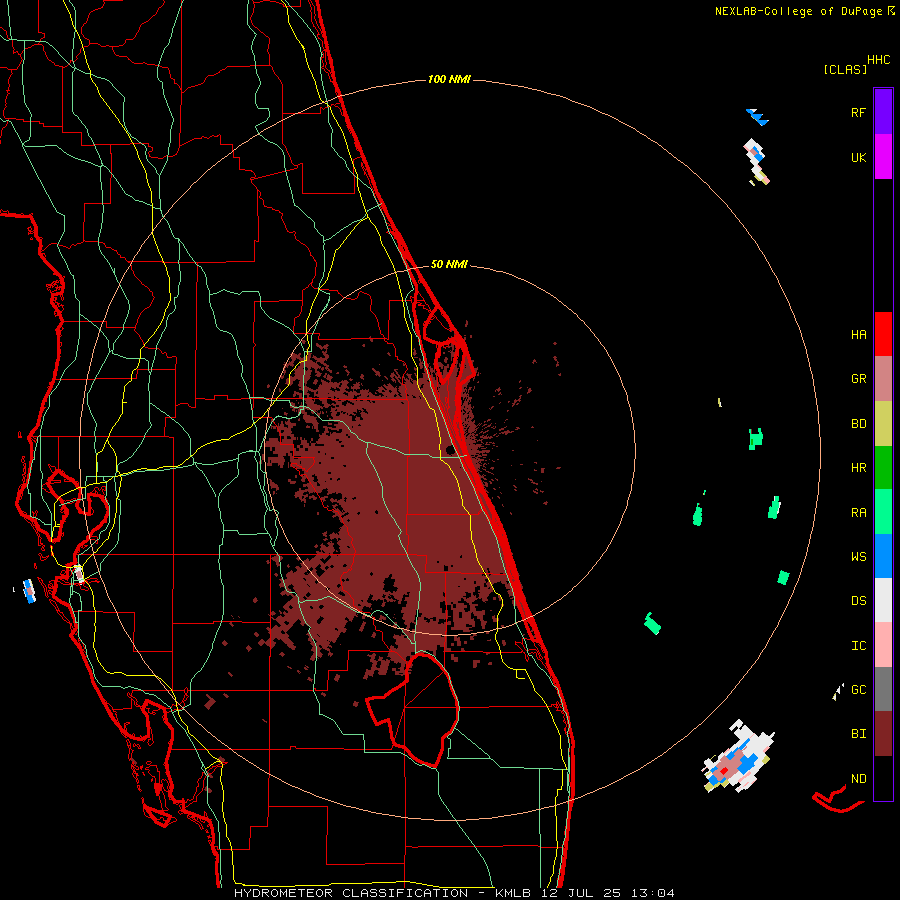Click the IC legend label
900x900 pixels.
tap(858, 646)
